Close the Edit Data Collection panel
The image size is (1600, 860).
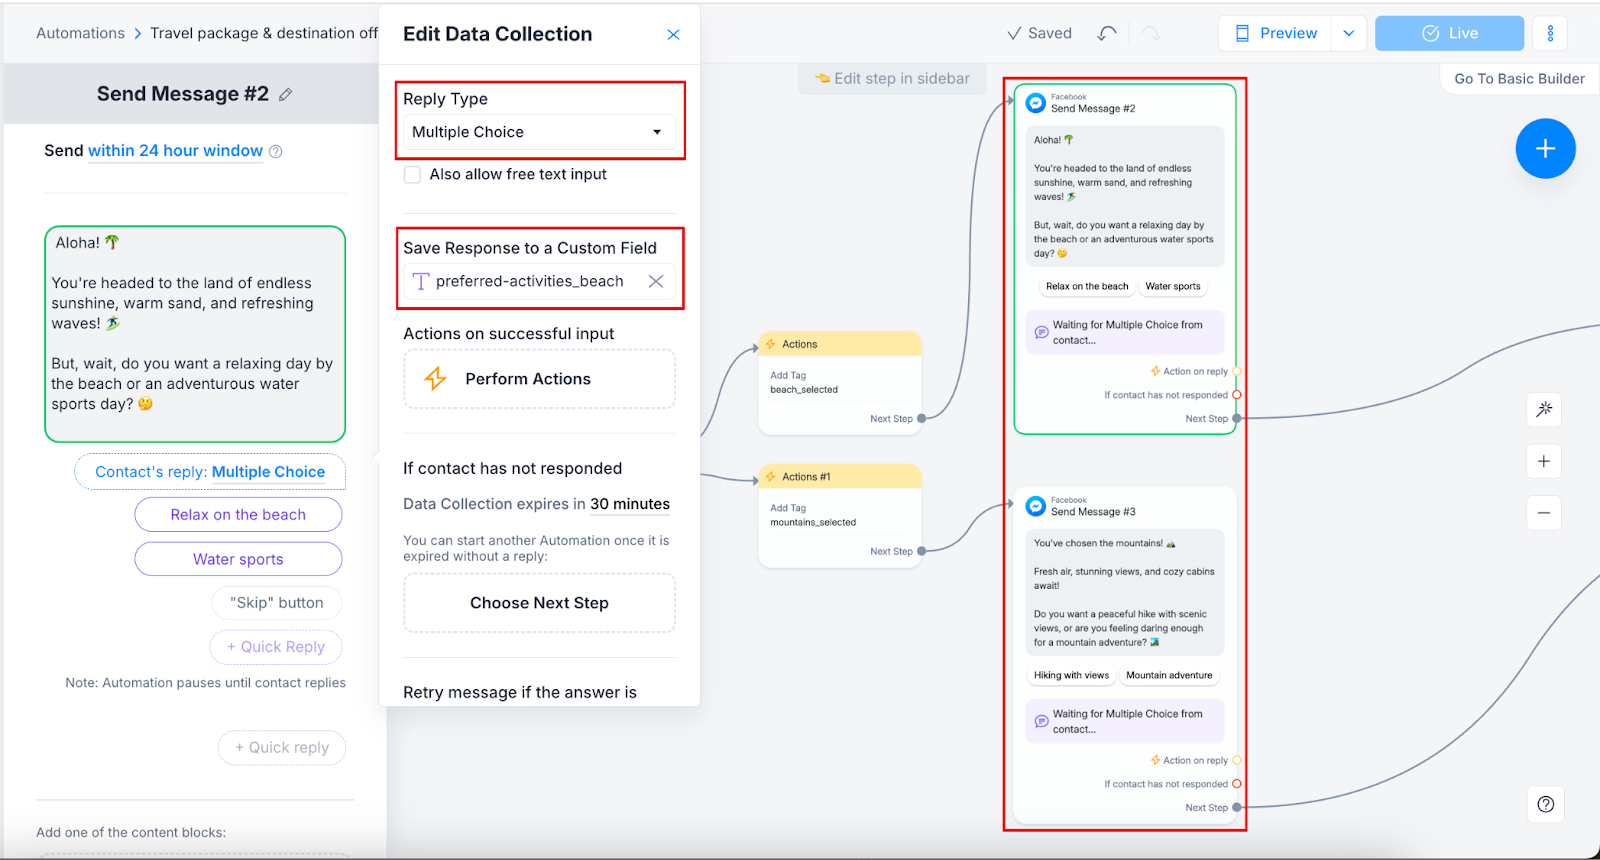click(673, 35)
